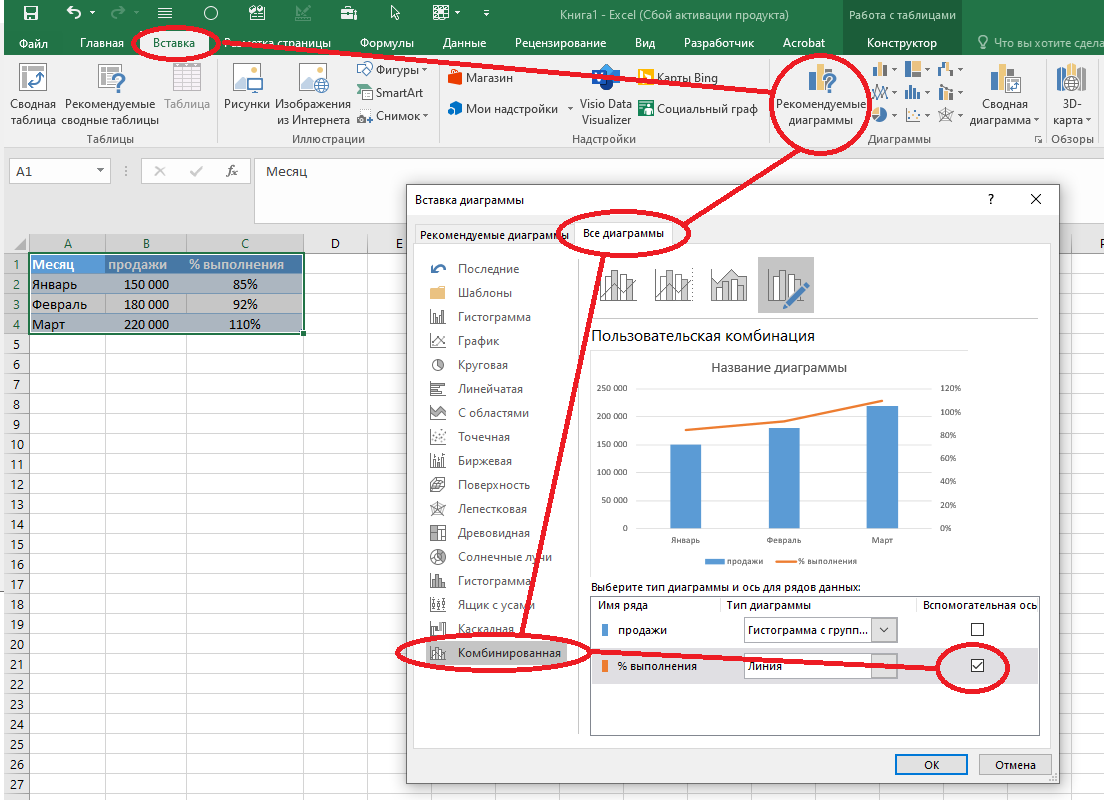Switch to the Формулы ribbon tab
Image resolution: width=1104 pixels, height=800 pixels.
[x=387, y=43]
